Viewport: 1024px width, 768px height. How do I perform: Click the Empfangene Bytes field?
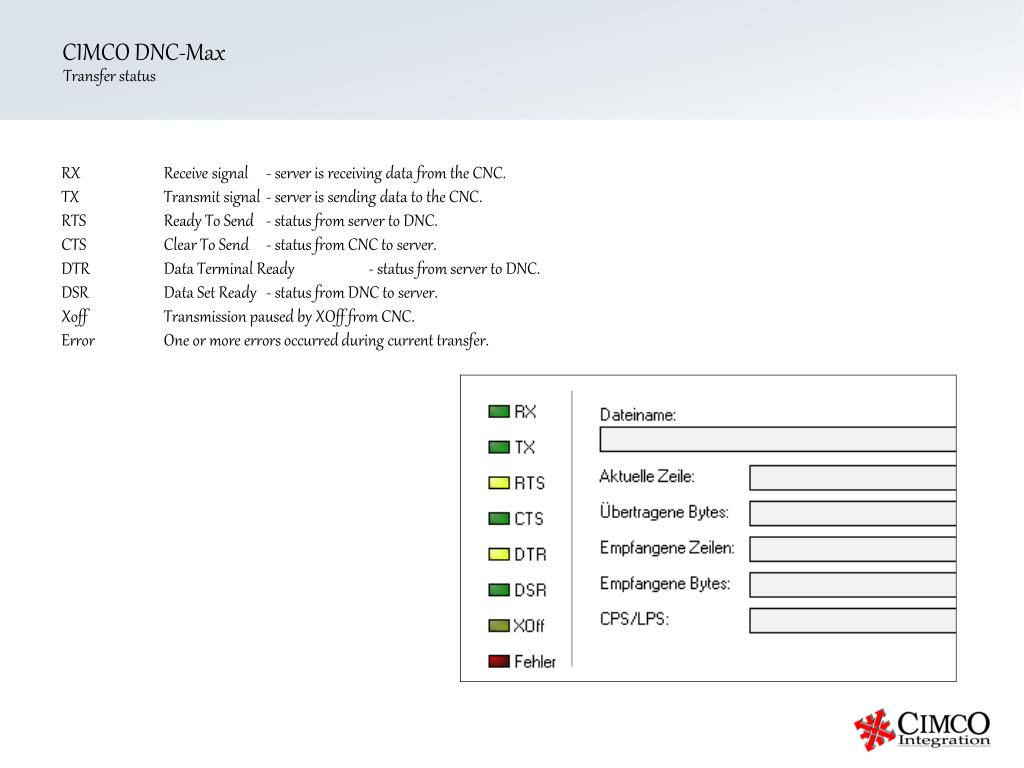tap(853, 585)
